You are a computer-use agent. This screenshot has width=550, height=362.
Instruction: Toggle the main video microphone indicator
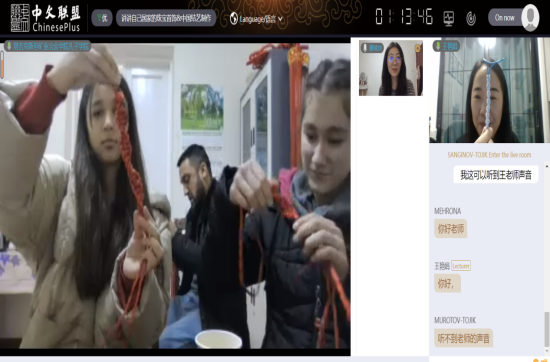9,46
